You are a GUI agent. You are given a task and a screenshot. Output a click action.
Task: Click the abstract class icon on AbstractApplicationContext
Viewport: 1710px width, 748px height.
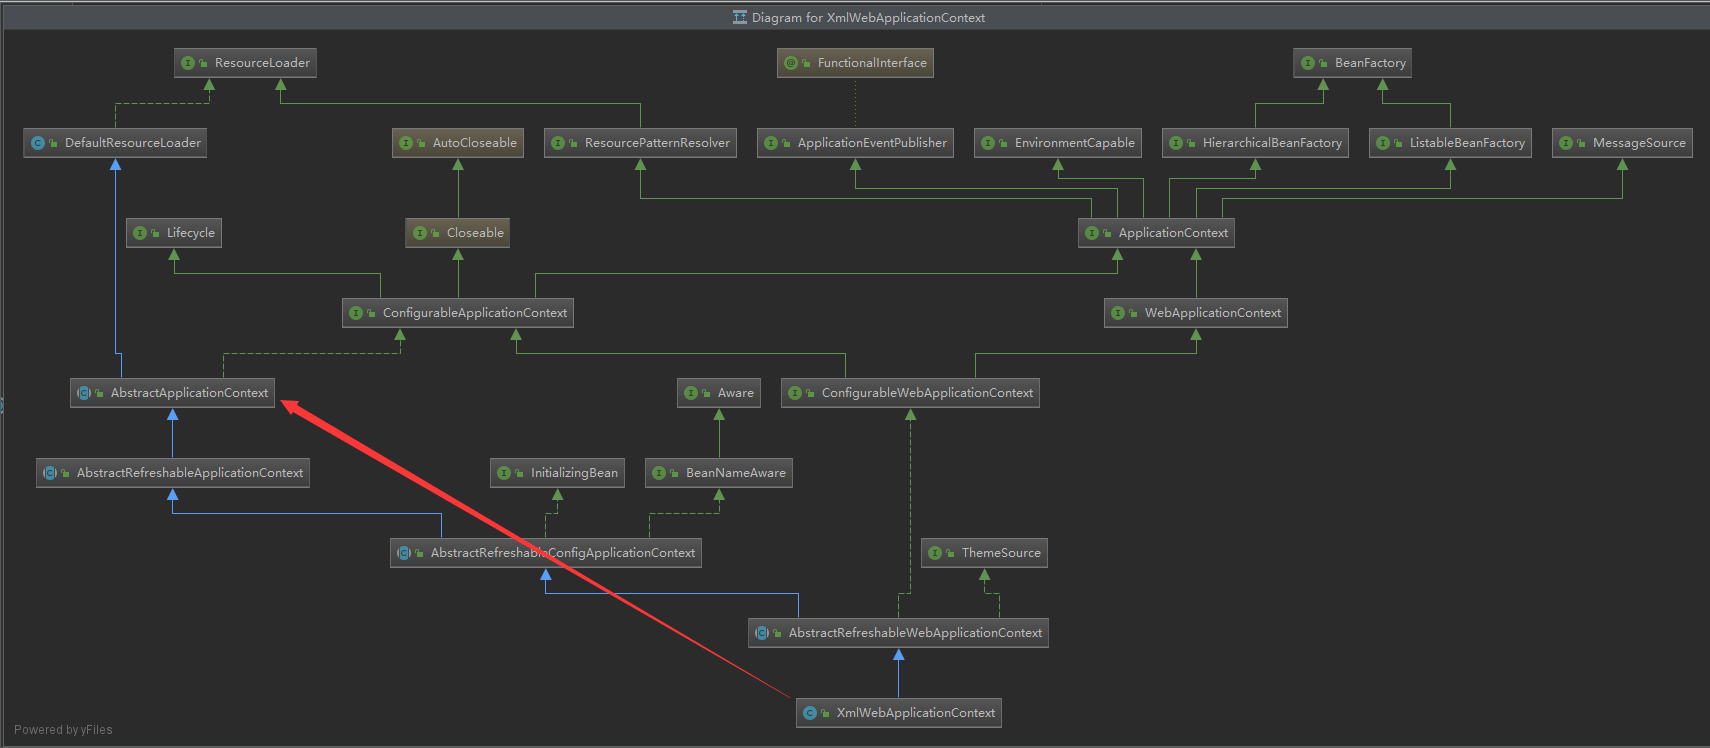click(84, 393)
